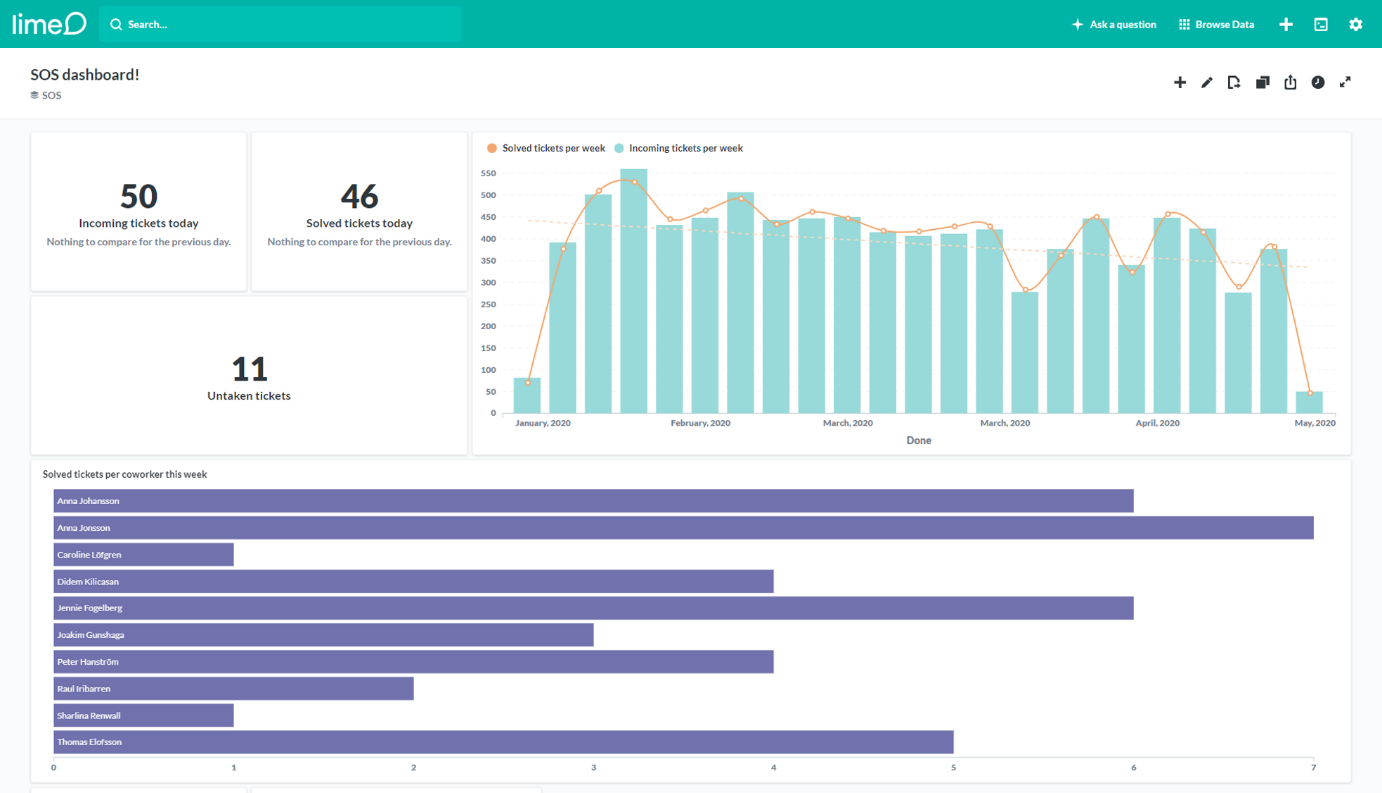
Task: Open auto-refresh clock icon
Action: point(1318,83)
